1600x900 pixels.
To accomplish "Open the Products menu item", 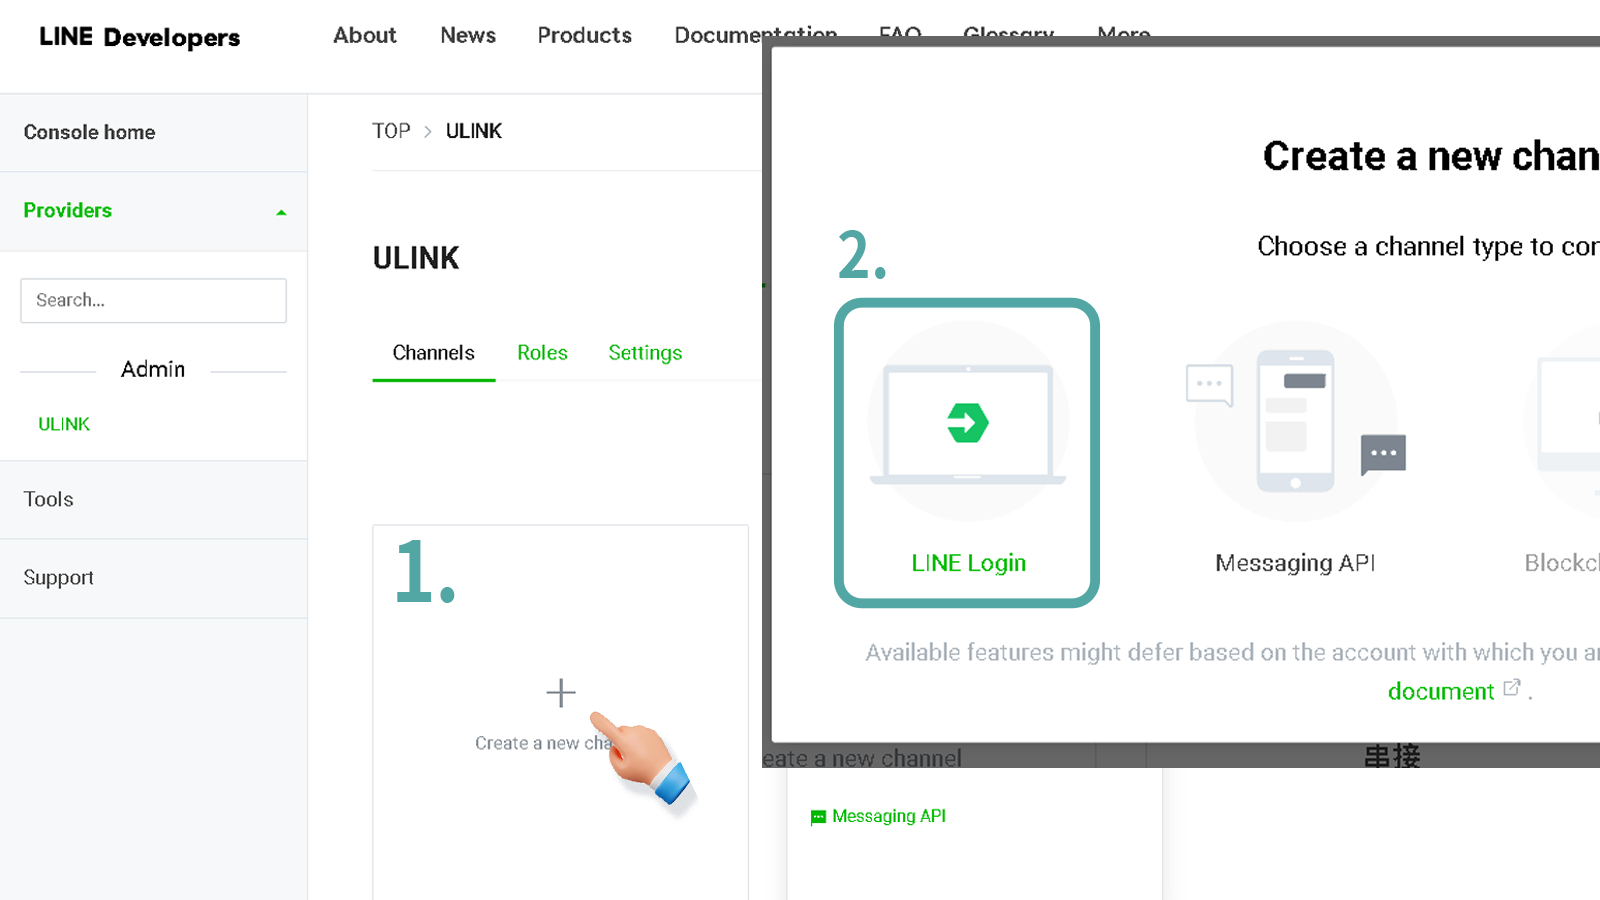I will point(585,35).
